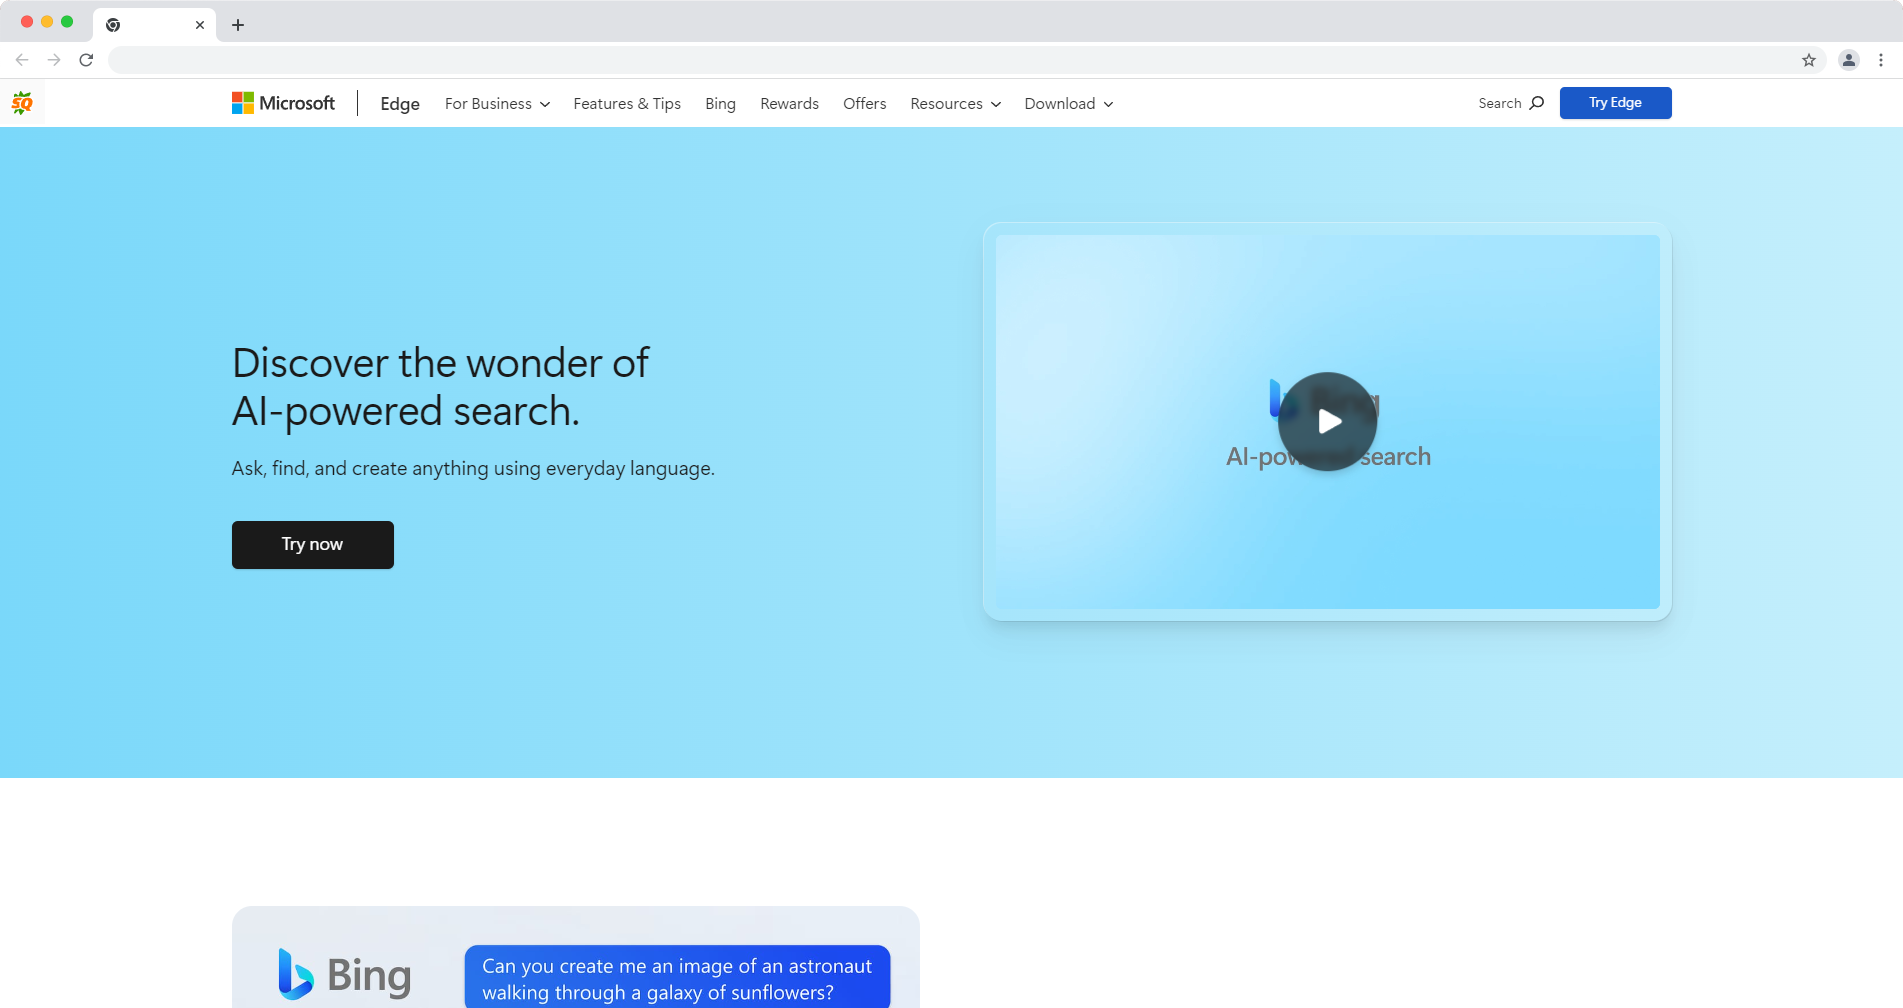
Task: Reload the current page
Action: [86, 60]
